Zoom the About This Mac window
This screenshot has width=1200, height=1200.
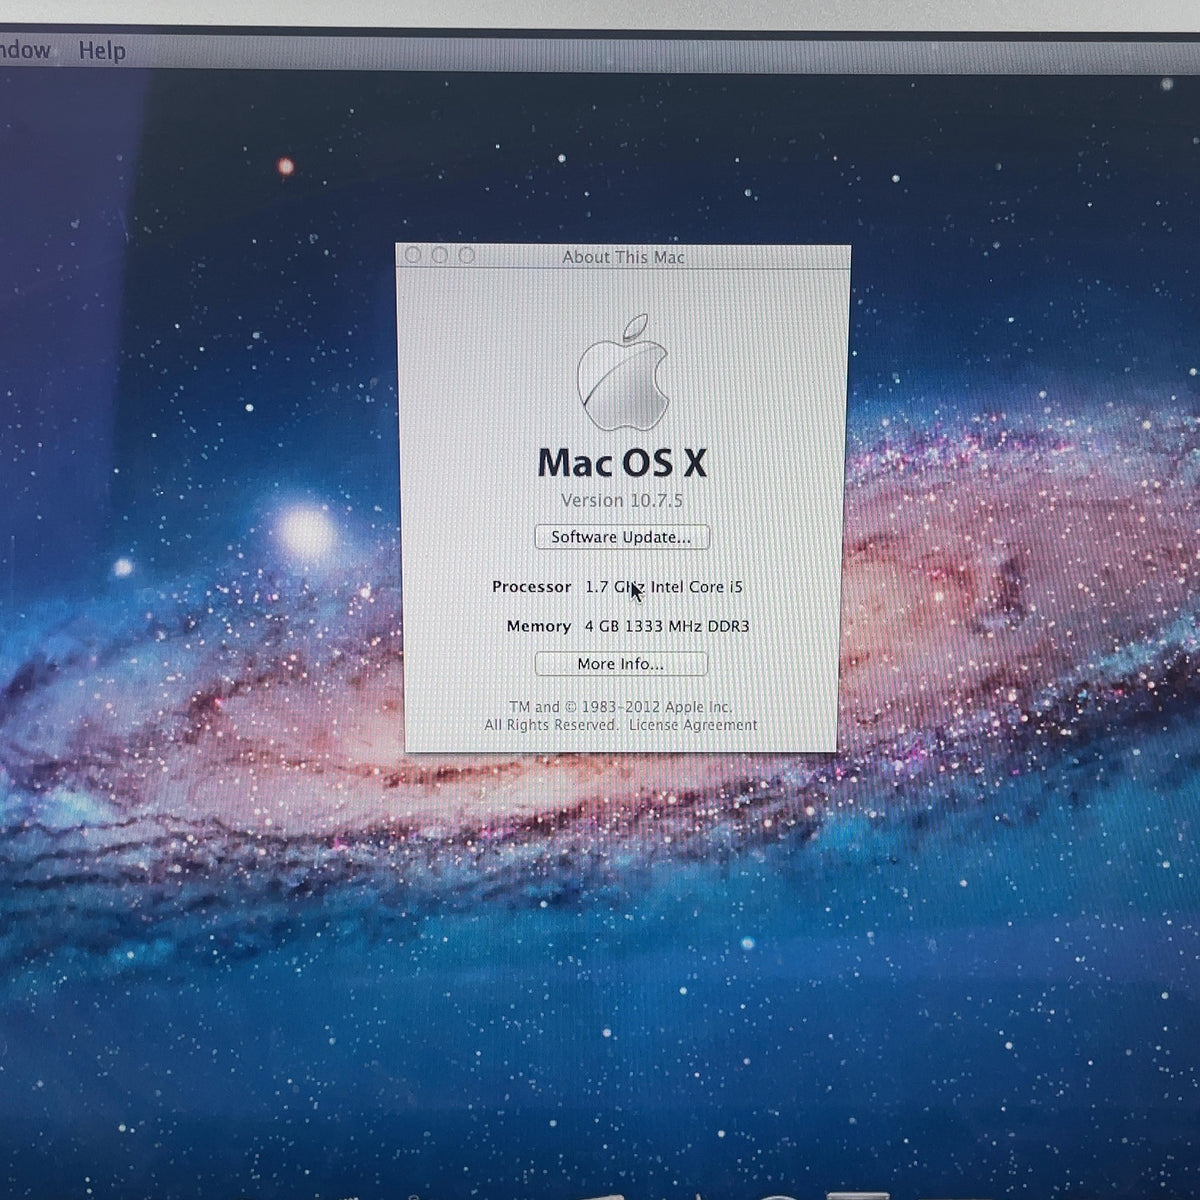(466, 255)
